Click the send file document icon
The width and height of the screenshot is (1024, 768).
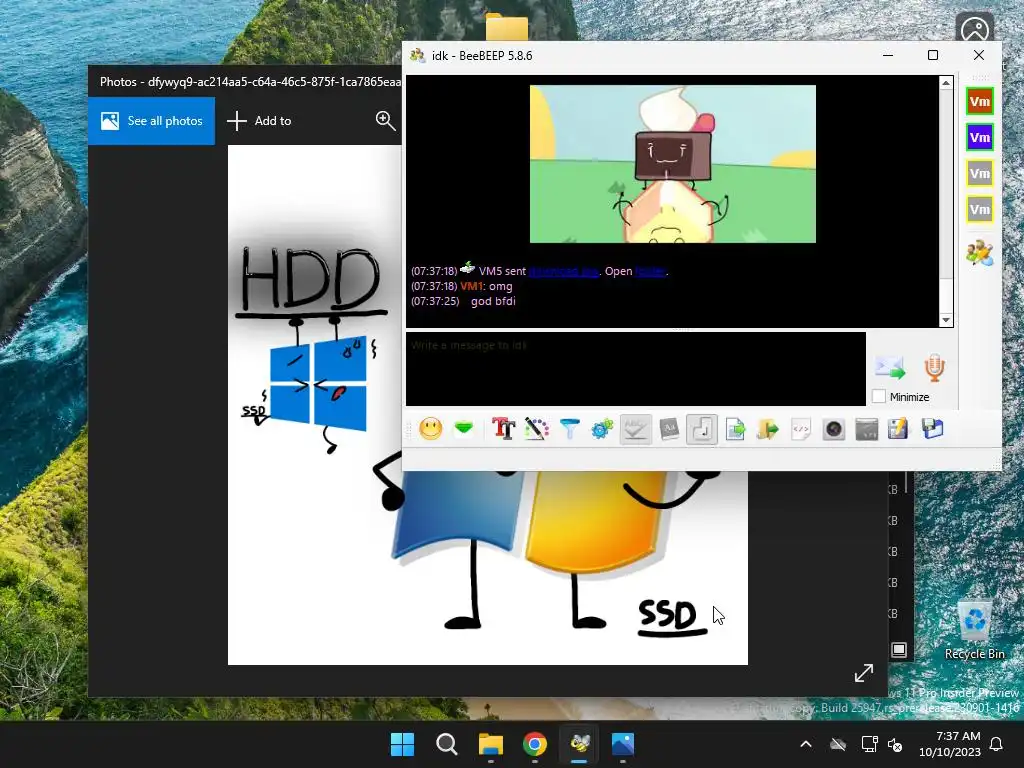[735, 429]
